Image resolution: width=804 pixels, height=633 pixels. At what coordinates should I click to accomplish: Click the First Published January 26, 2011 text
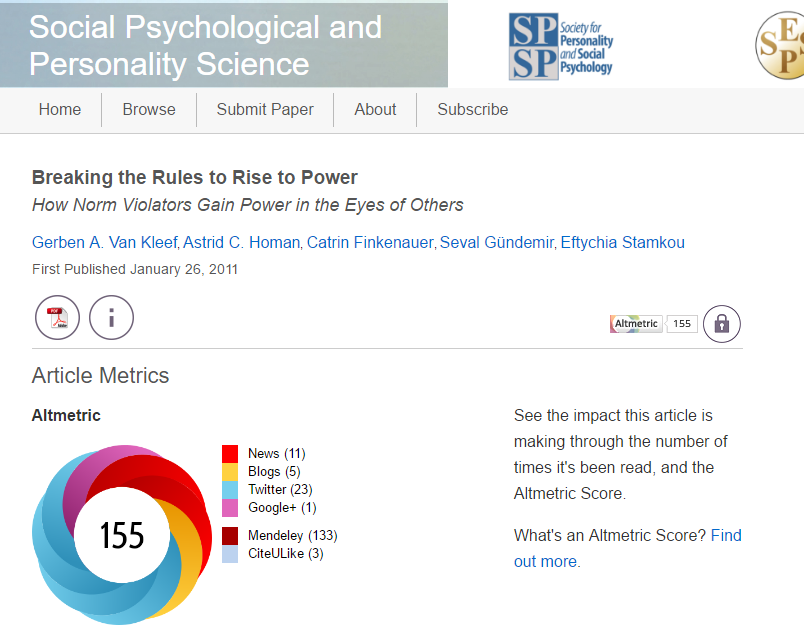(135, 269)
